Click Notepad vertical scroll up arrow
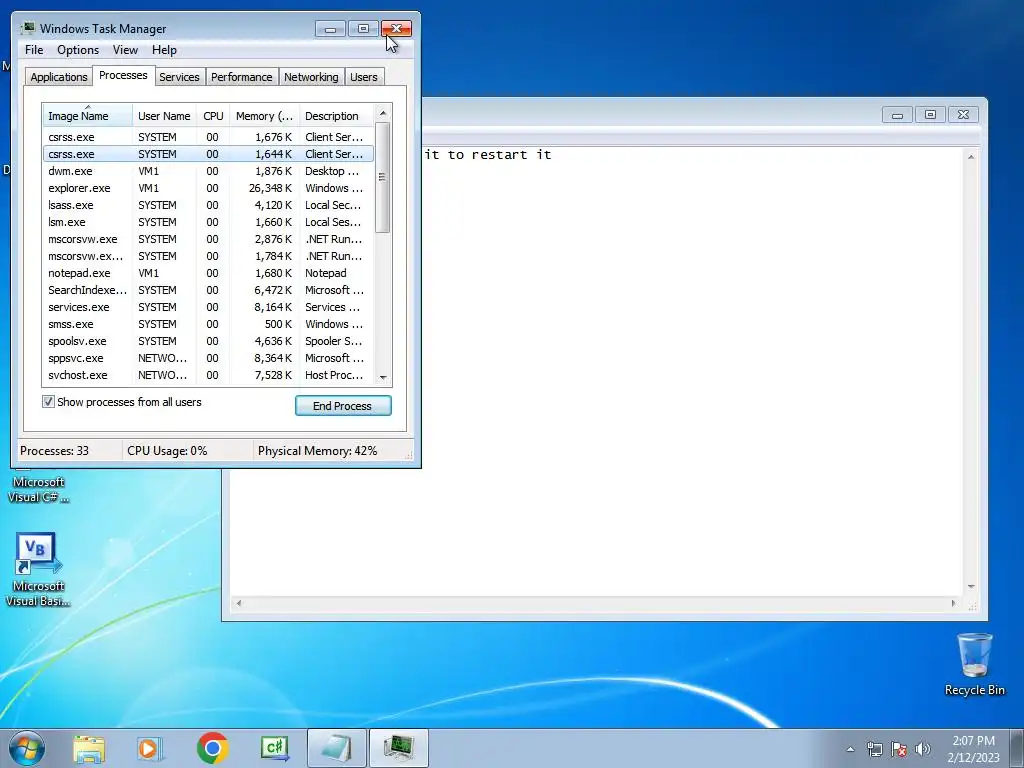This screenshot has height=768, width=1024. point(971,157)
